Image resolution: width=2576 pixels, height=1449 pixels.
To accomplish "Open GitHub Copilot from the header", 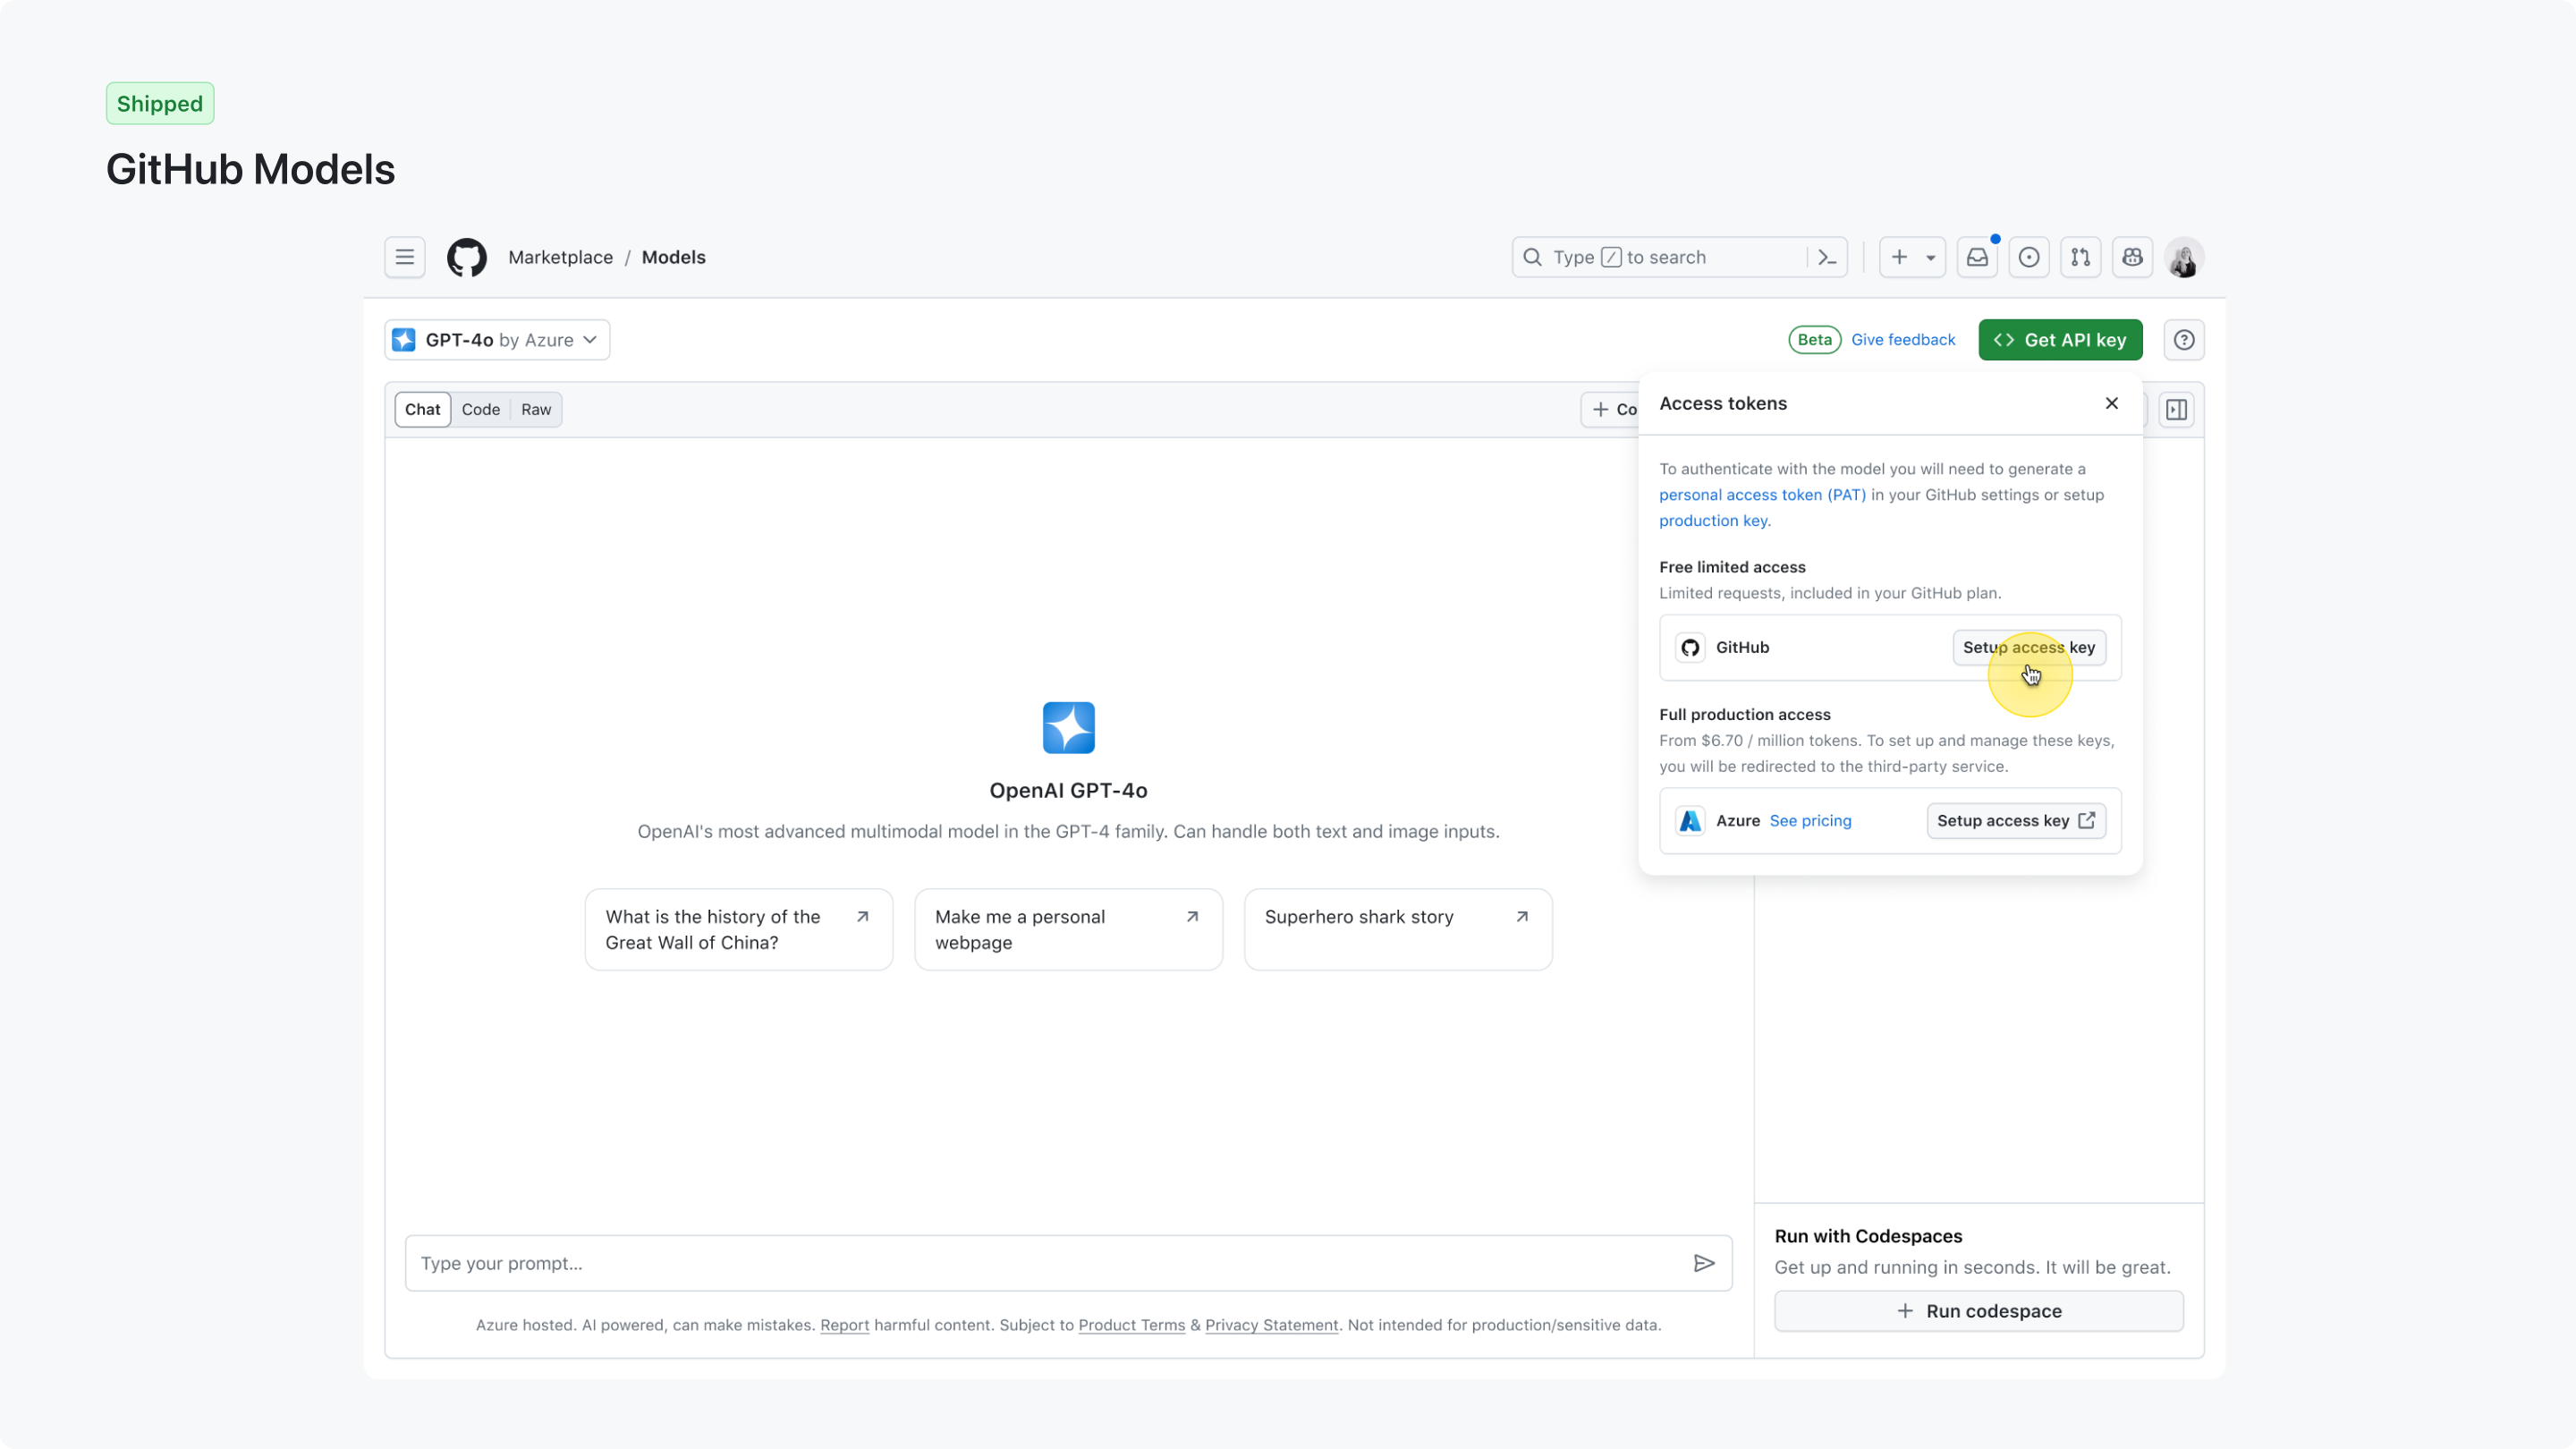I will pos(2132,257).
